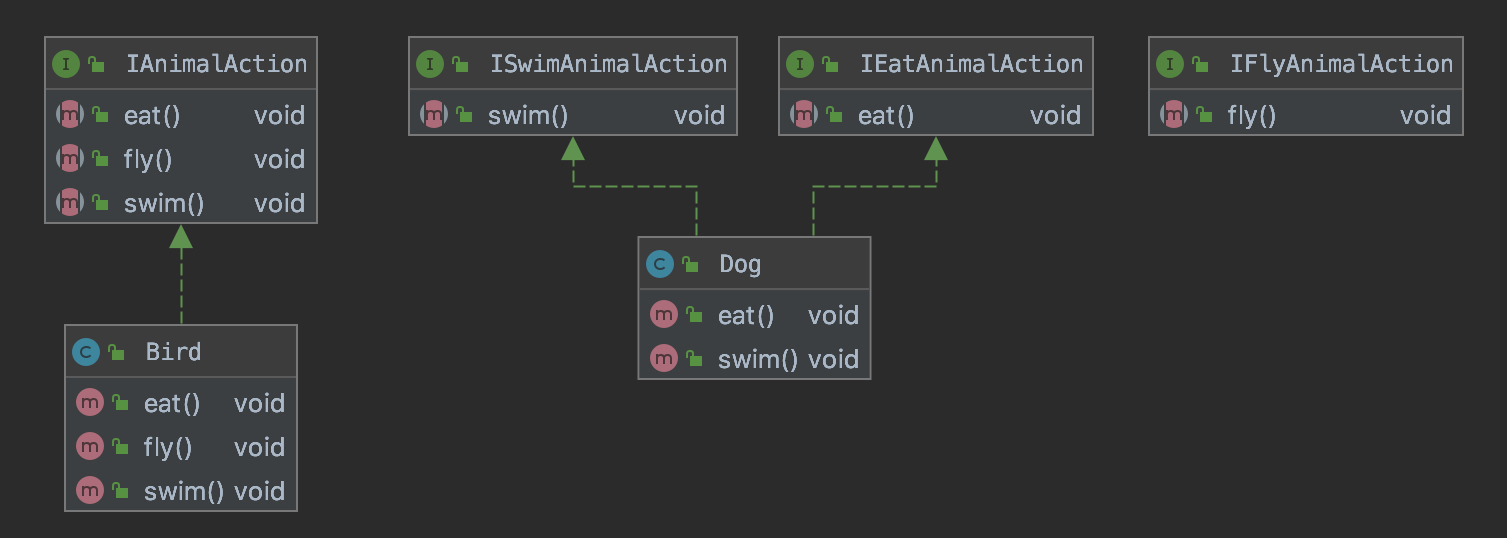The width and height of the screenshot is (1507, 538).
Task: Click method icon beside Bird fly()
Action: [x=90, y=447]
